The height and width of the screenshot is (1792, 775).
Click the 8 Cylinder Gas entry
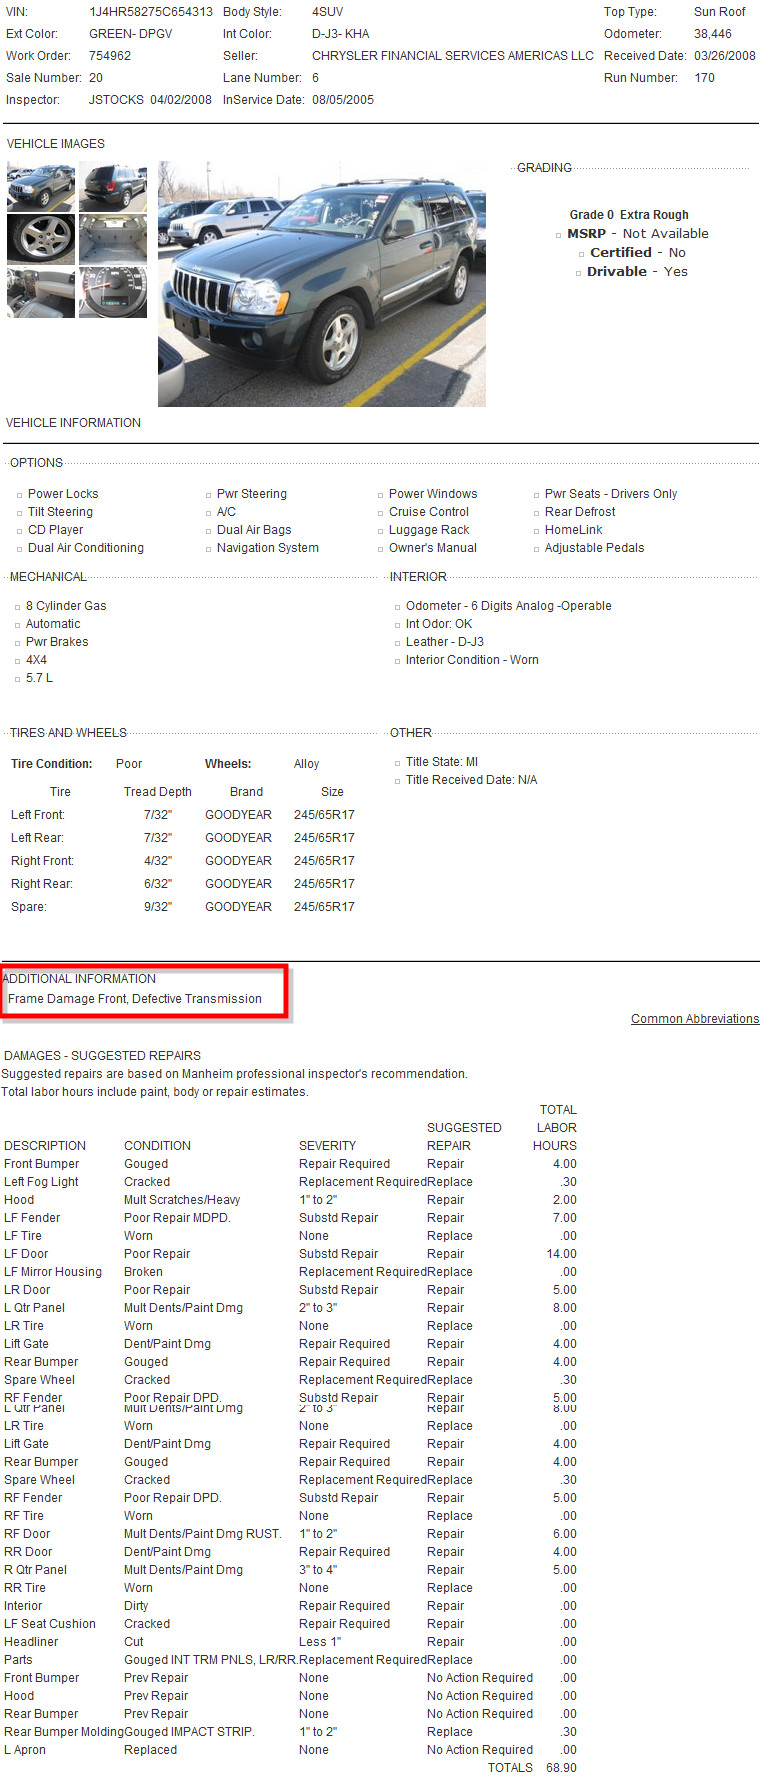tap(66, 606)
